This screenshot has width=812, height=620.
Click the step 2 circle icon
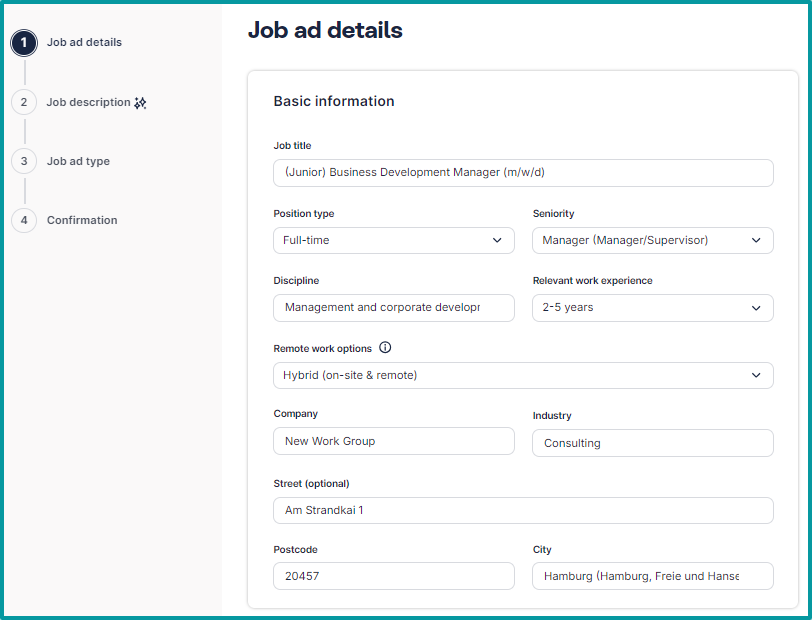[x=24, y=102]
